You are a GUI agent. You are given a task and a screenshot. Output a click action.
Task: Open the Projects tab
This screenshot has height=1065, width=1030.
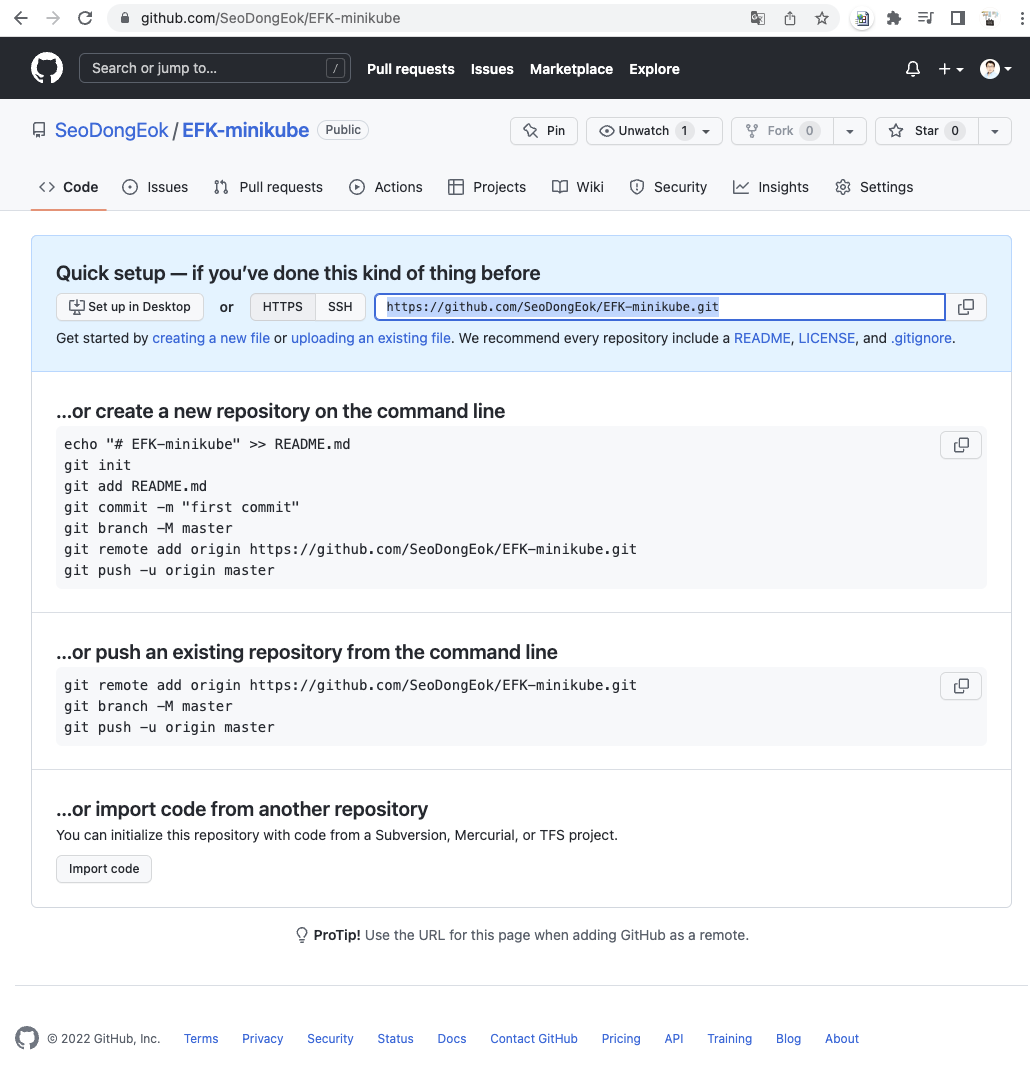tap(487, 187)
